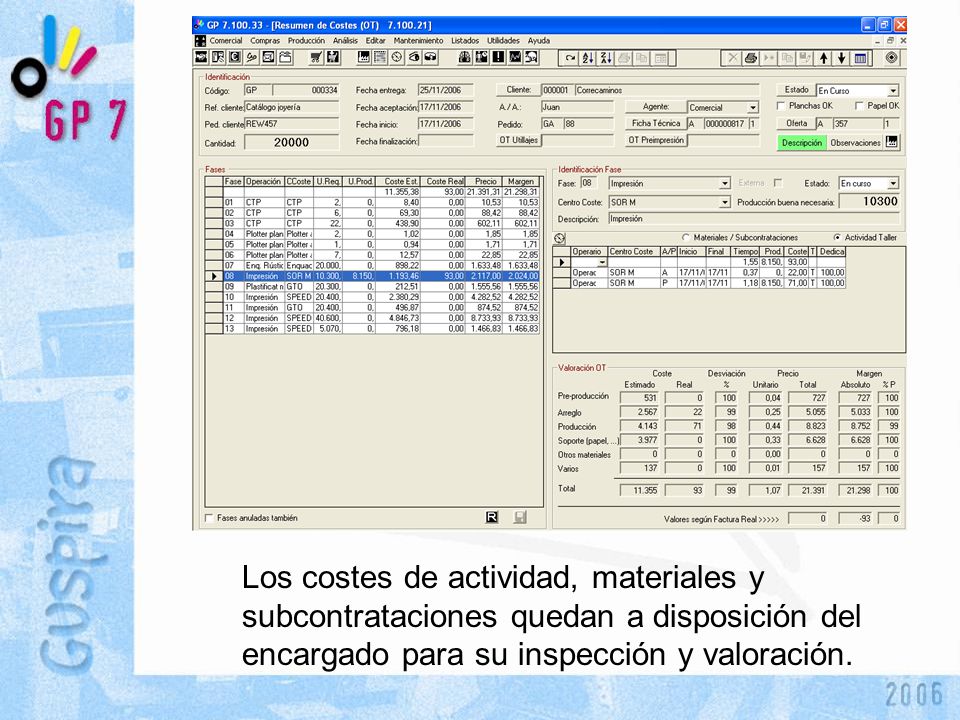The width and height of the screenshot is (960, 720).
Task: Click the floppy disk icon below Fases
Action: click(520, 517)
